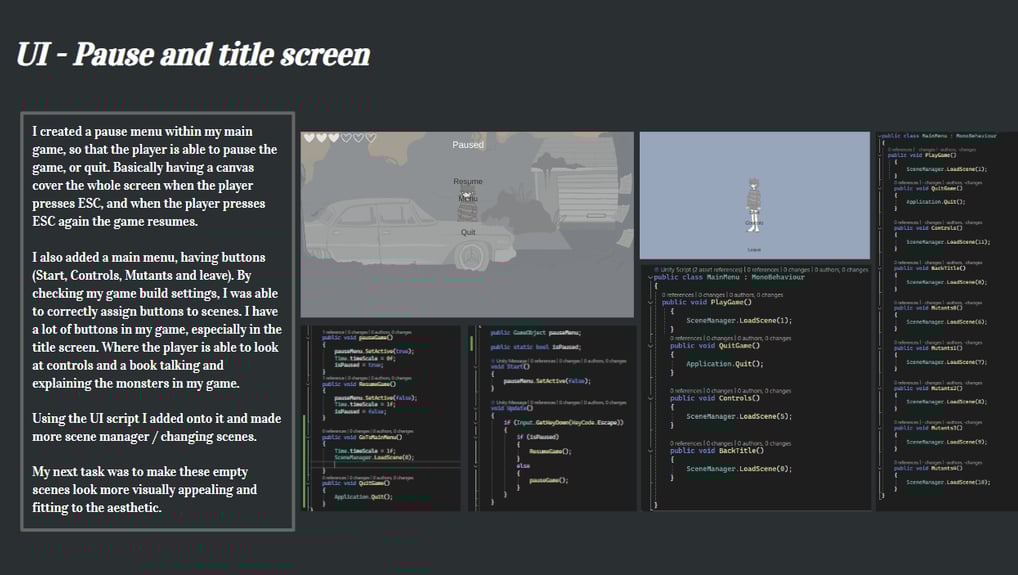Collapse the QuitGame method chevron

pos(651,346)
